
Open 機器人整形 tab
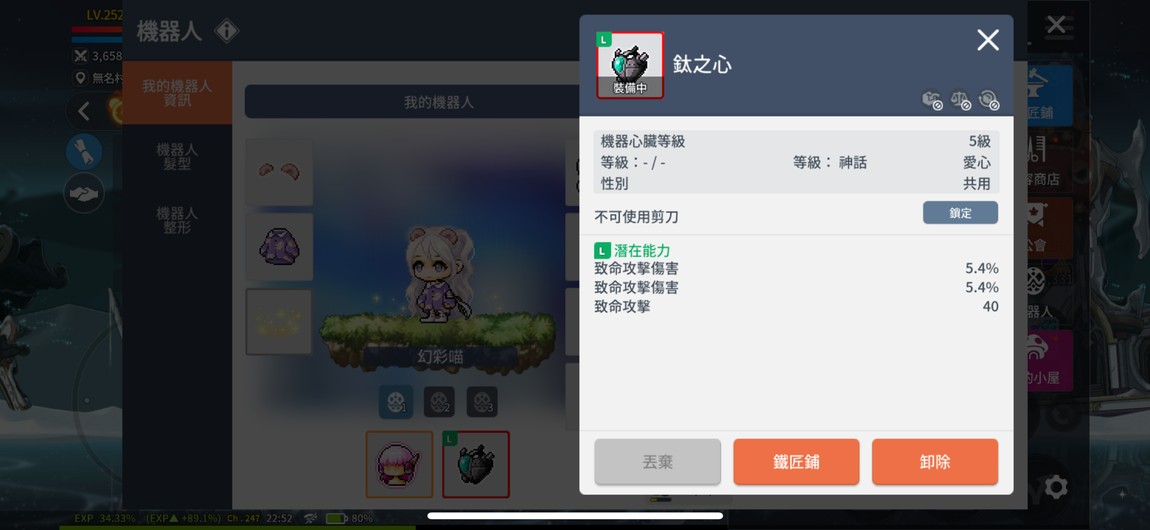(177, 220)
